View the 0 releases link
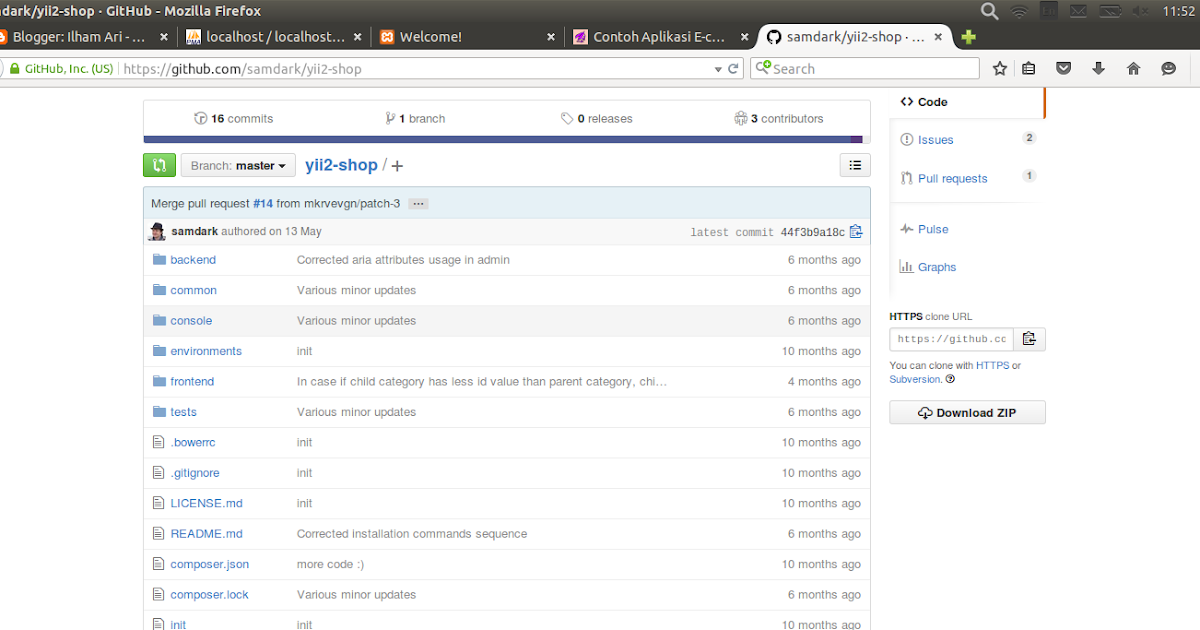The height and width of the screenshot is (630, 1200). (597, 119)
